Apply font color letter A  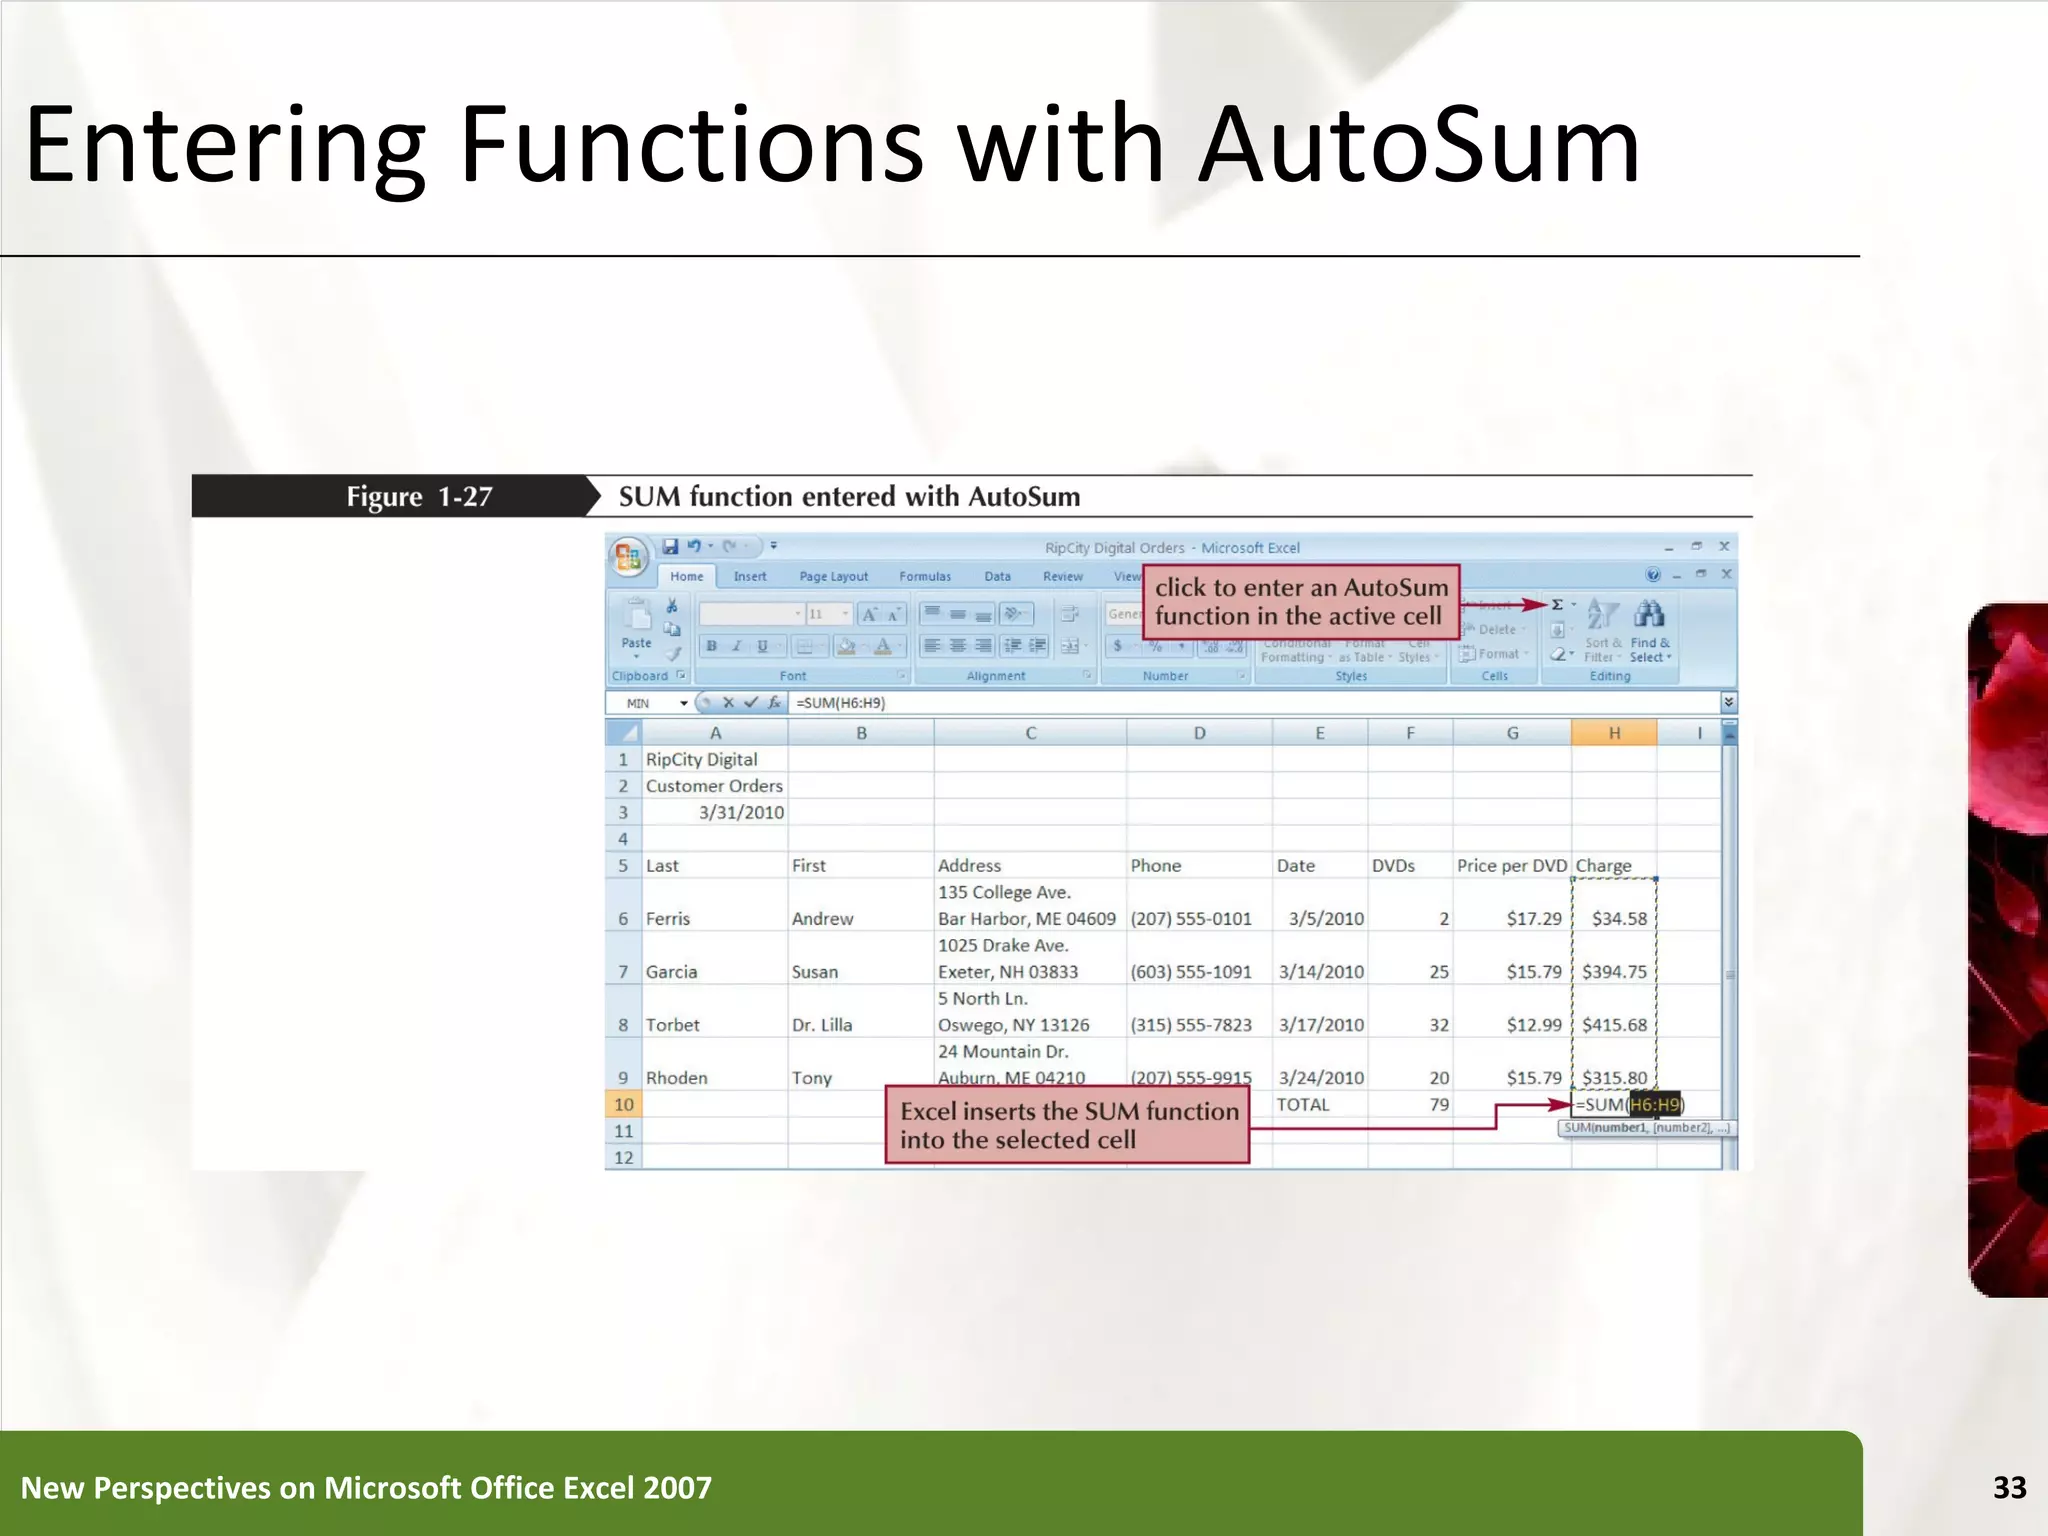coord(882,647)
